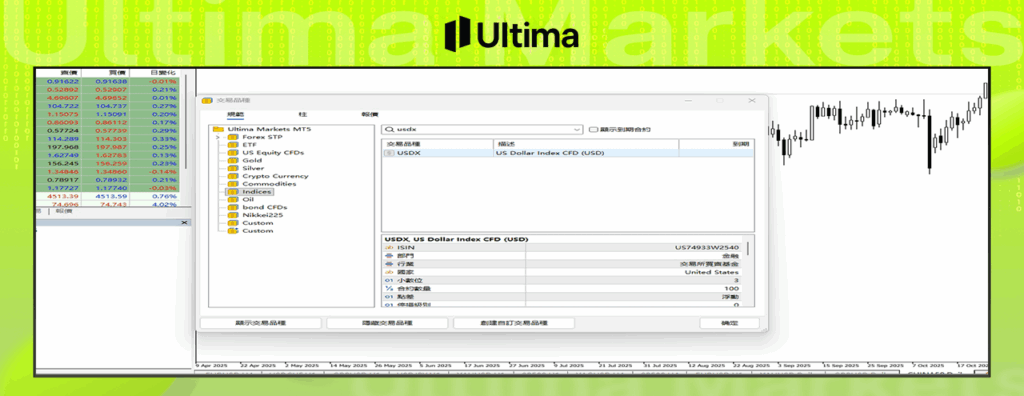
Task: Click the Commodities folder icon
Action: tap(233, 184)
